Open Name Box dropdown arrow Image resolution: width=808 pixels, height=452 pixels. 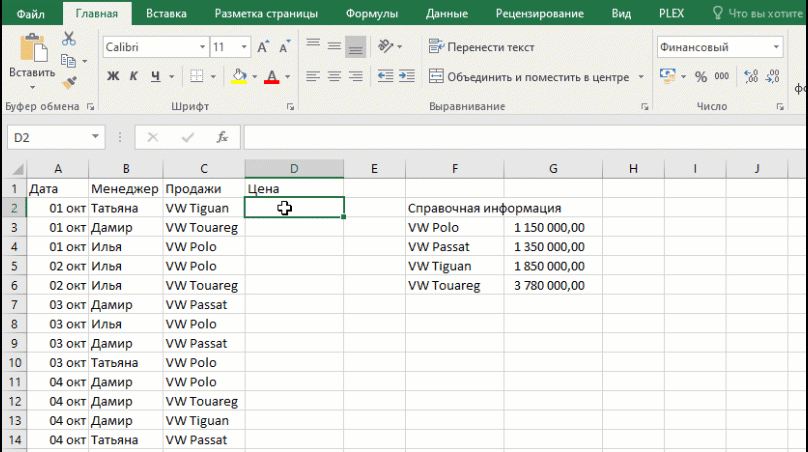pyautogui.click(x=95, y=137)
